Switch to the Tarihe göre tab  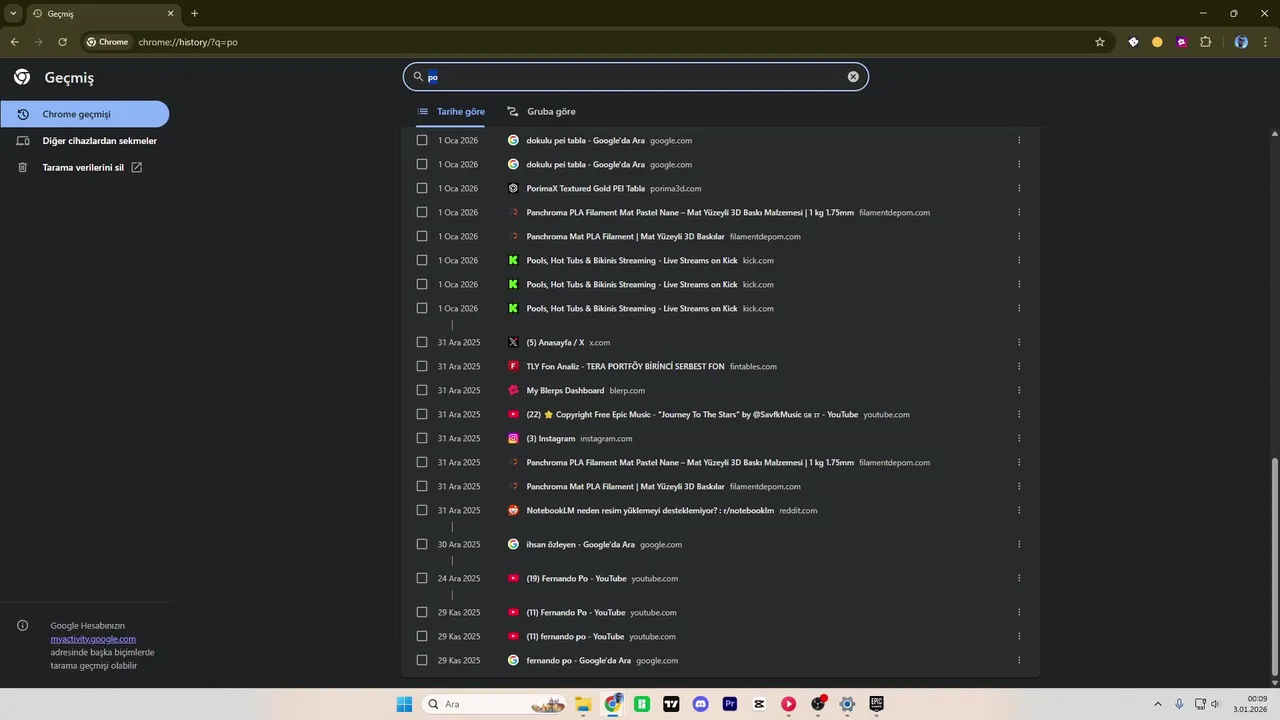pyautogui.click(x=451, y=112)
